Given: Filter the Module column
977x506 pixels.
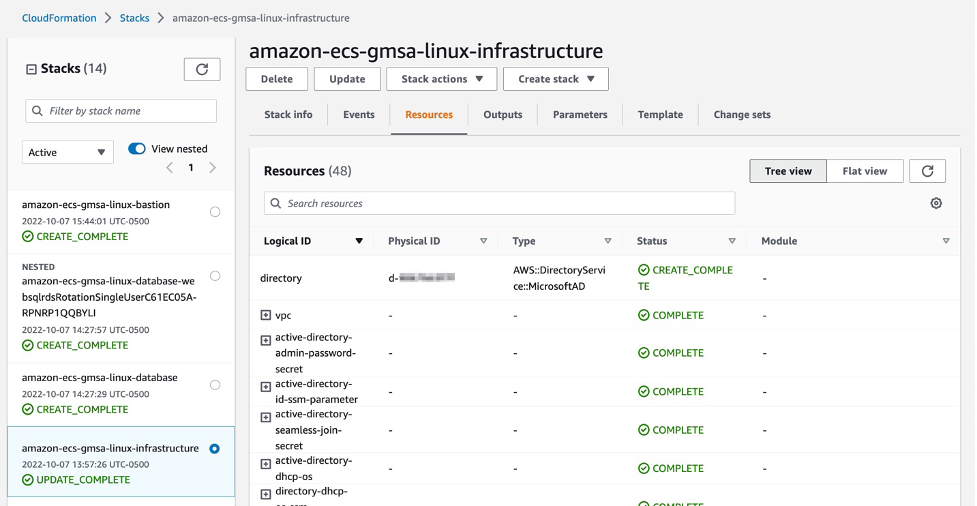Looking at the screenshot, I should (x=946, y=241).
